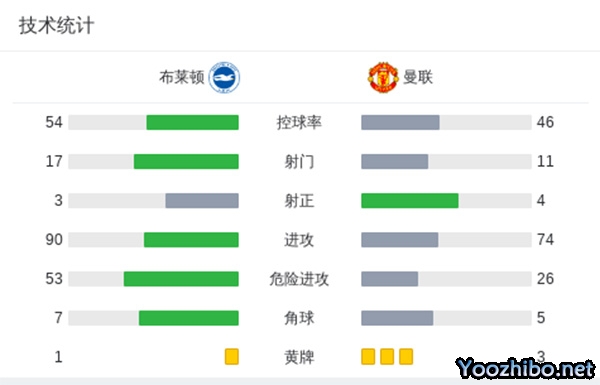Viewport: 600px width, 385px height.
Task: Open the Yoozhibo.net watermark link
Action: point(525,369)
